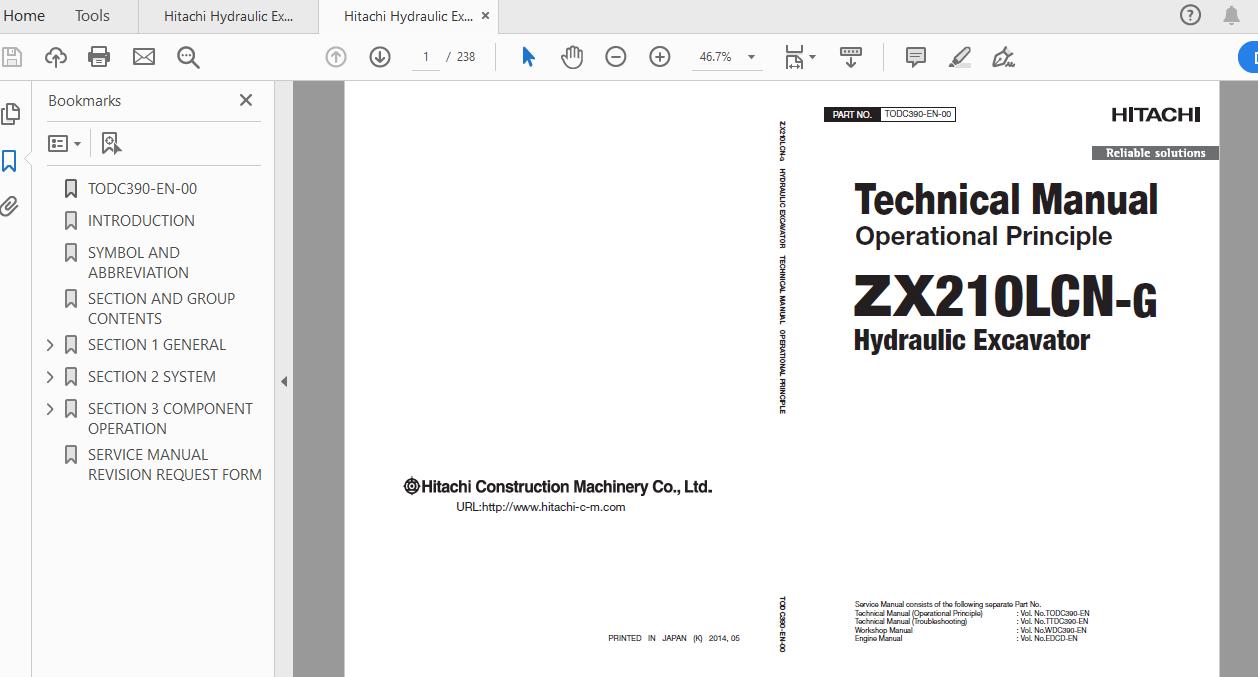Click the Print file icon
1258x677 pixels.
(99, 57)
